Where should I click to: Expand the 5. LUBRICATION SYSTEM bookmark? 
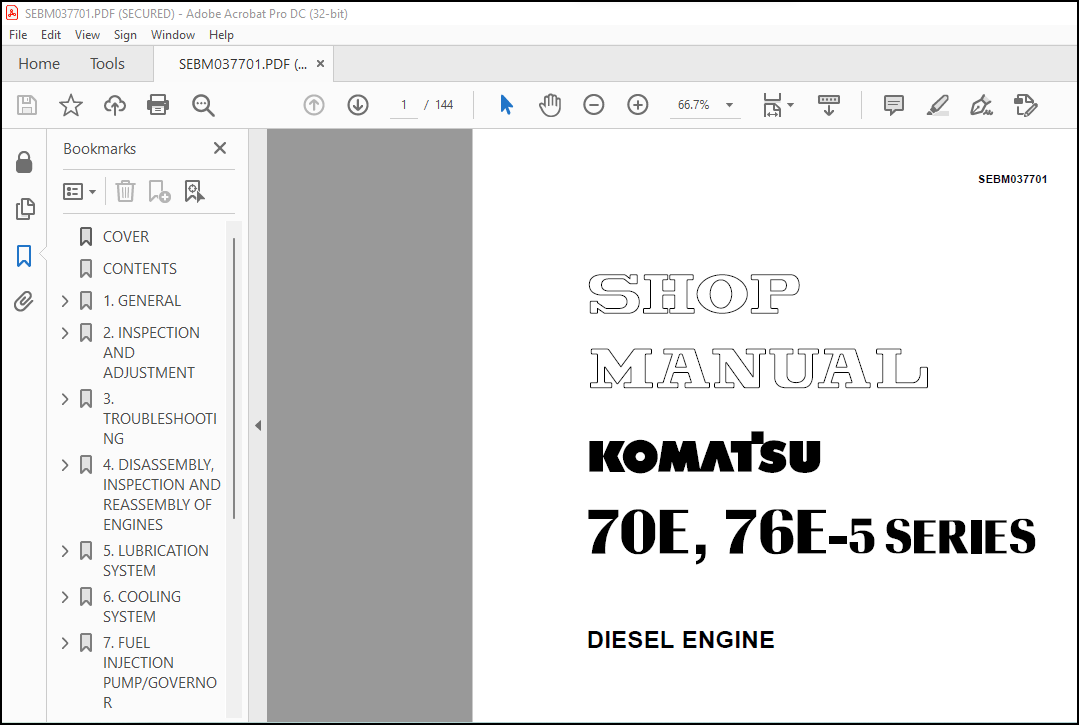coord(65,551)
